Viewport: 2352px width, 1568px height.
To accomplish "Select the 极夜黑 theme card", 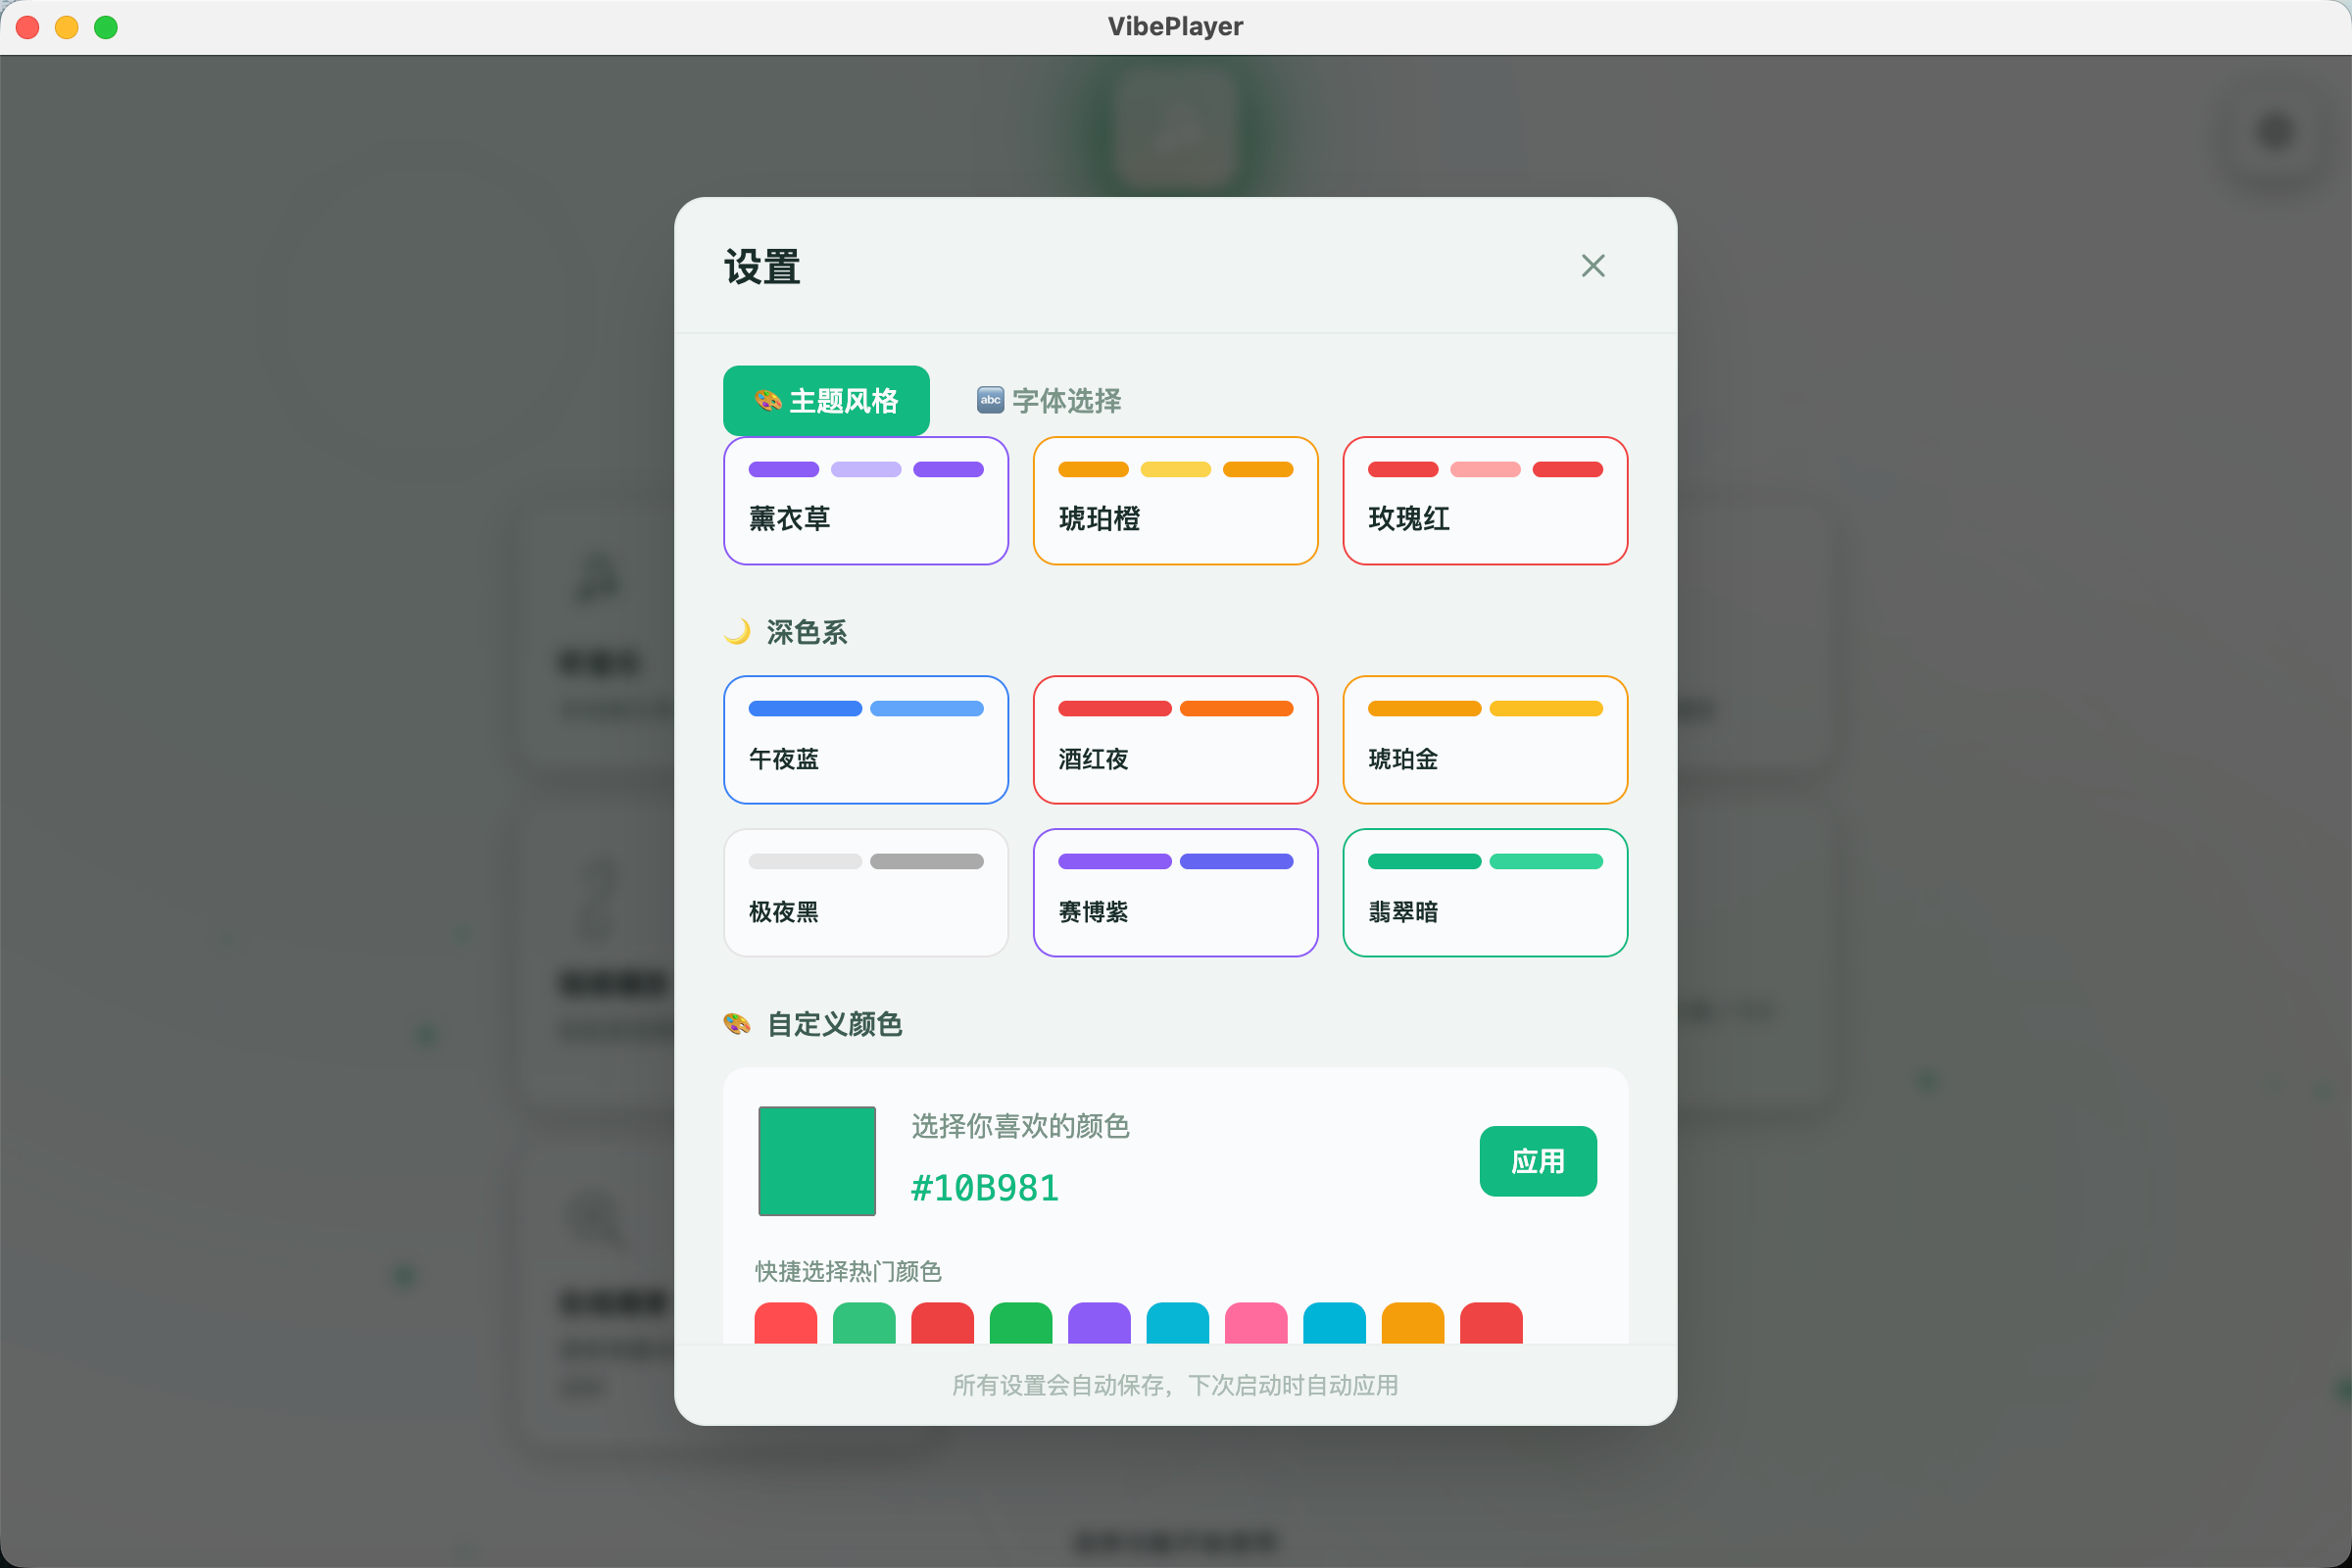I will (865, 893).
